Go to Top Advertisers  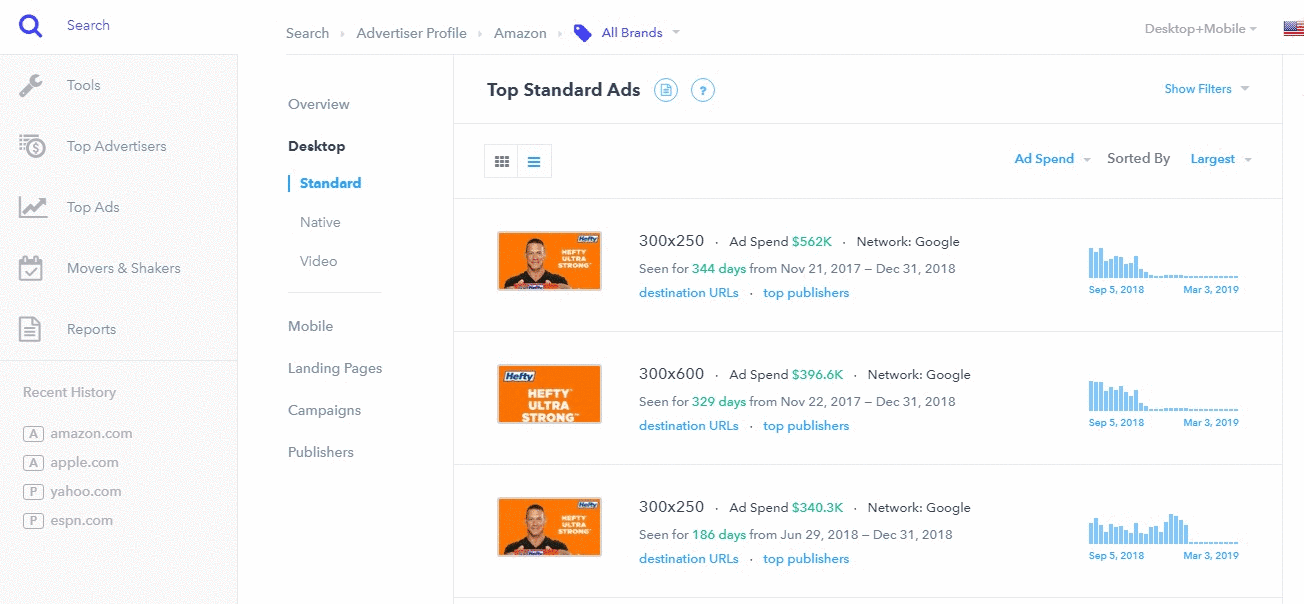pos(117,146)
